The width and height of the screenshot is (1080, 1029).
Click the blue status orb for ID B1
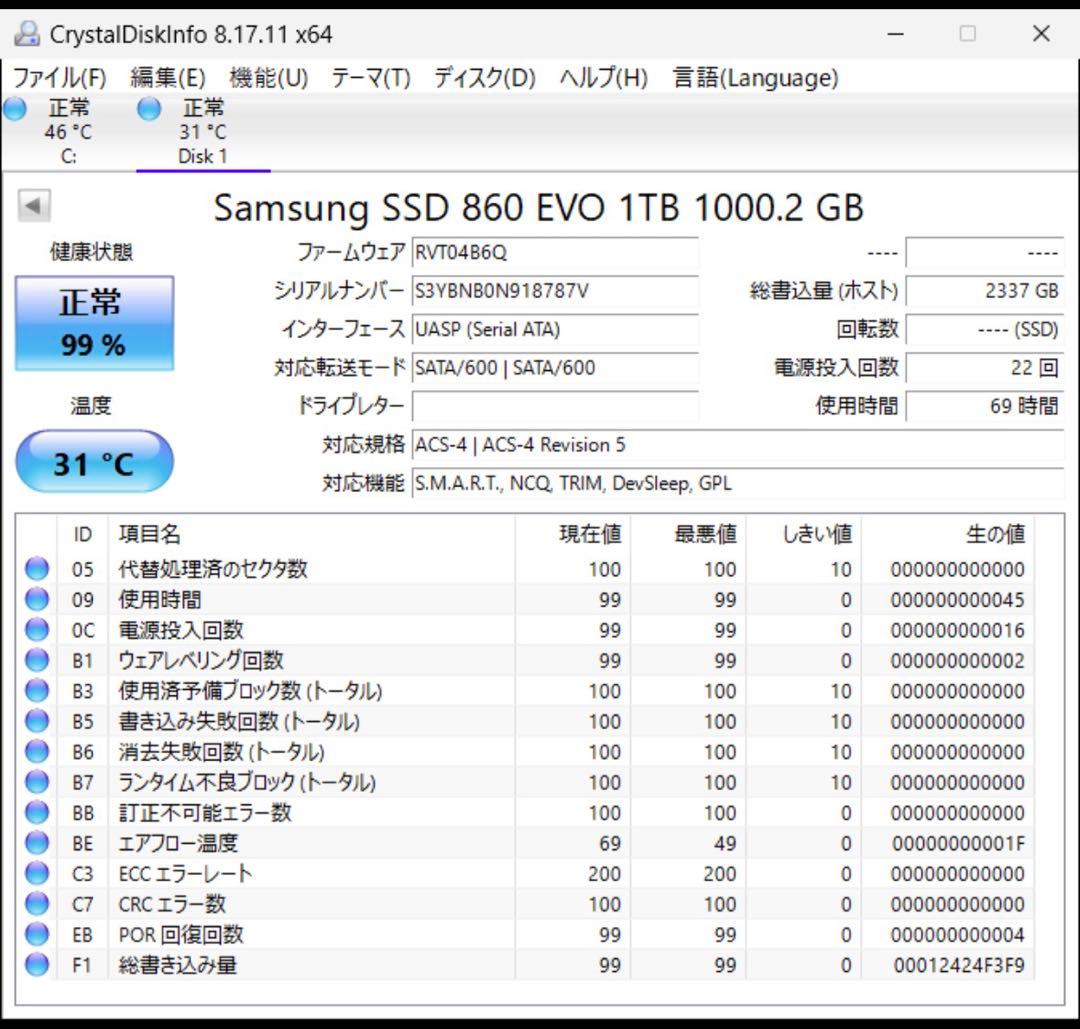37,660
